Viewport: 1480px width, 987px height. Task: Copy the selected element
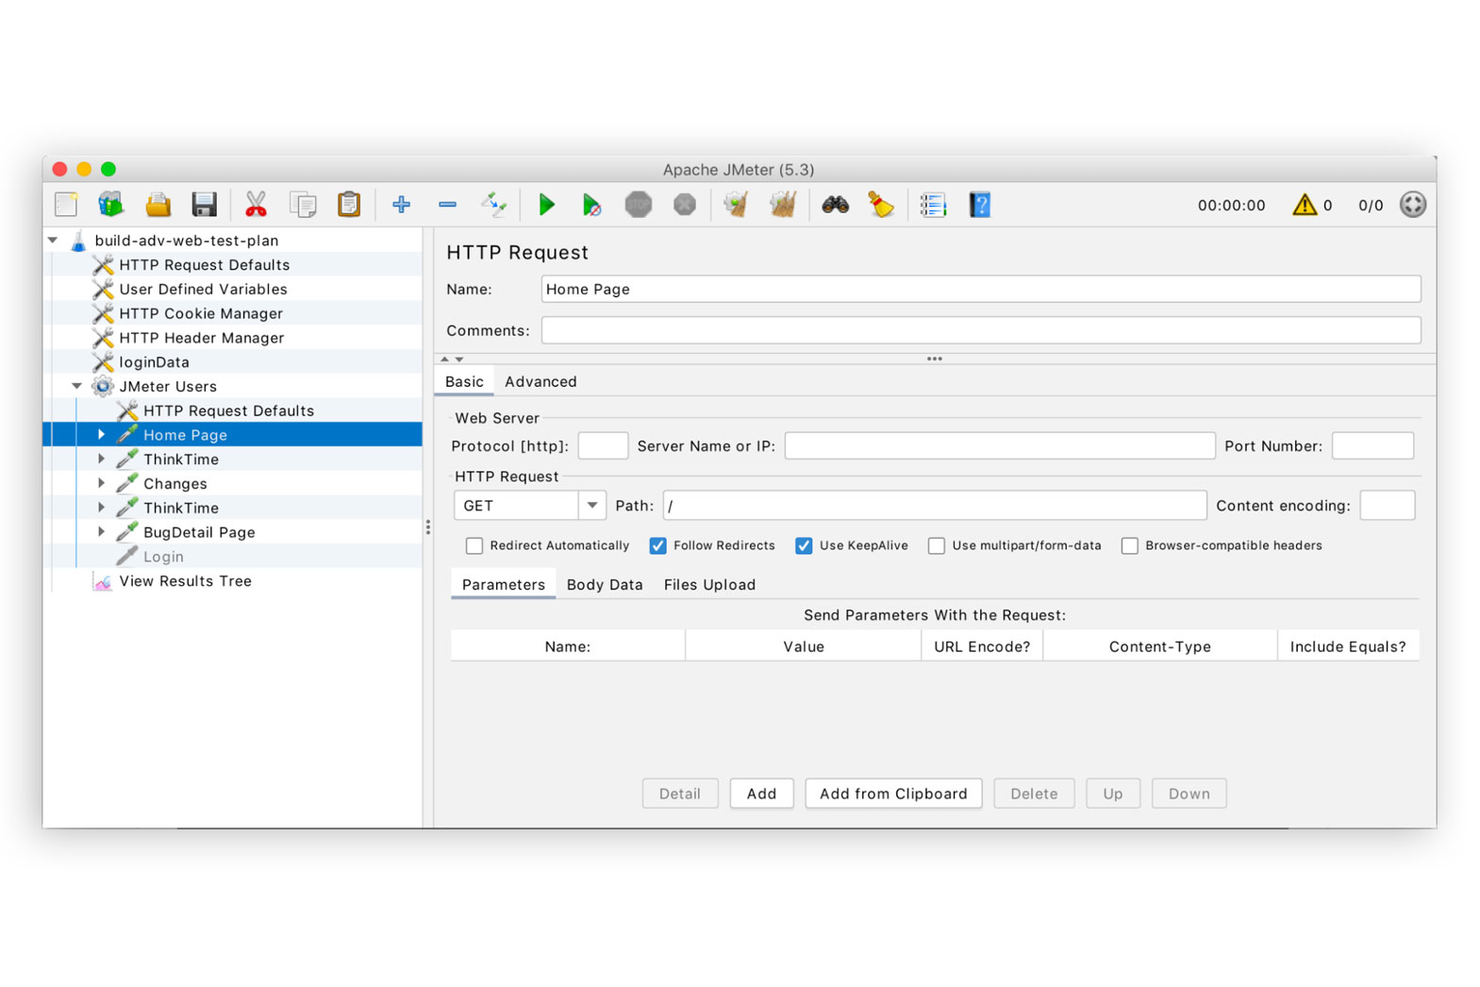point(302,204)
